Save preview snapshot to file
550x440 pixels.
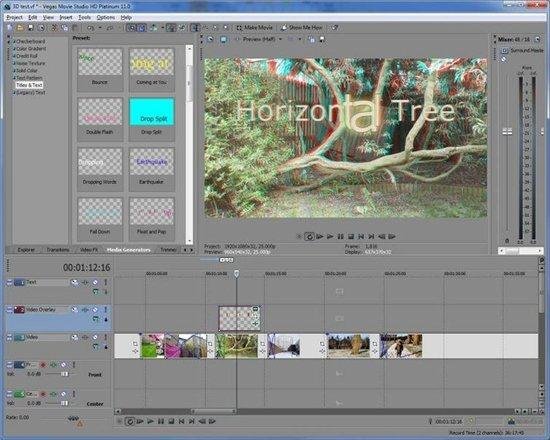click(321, 39)
